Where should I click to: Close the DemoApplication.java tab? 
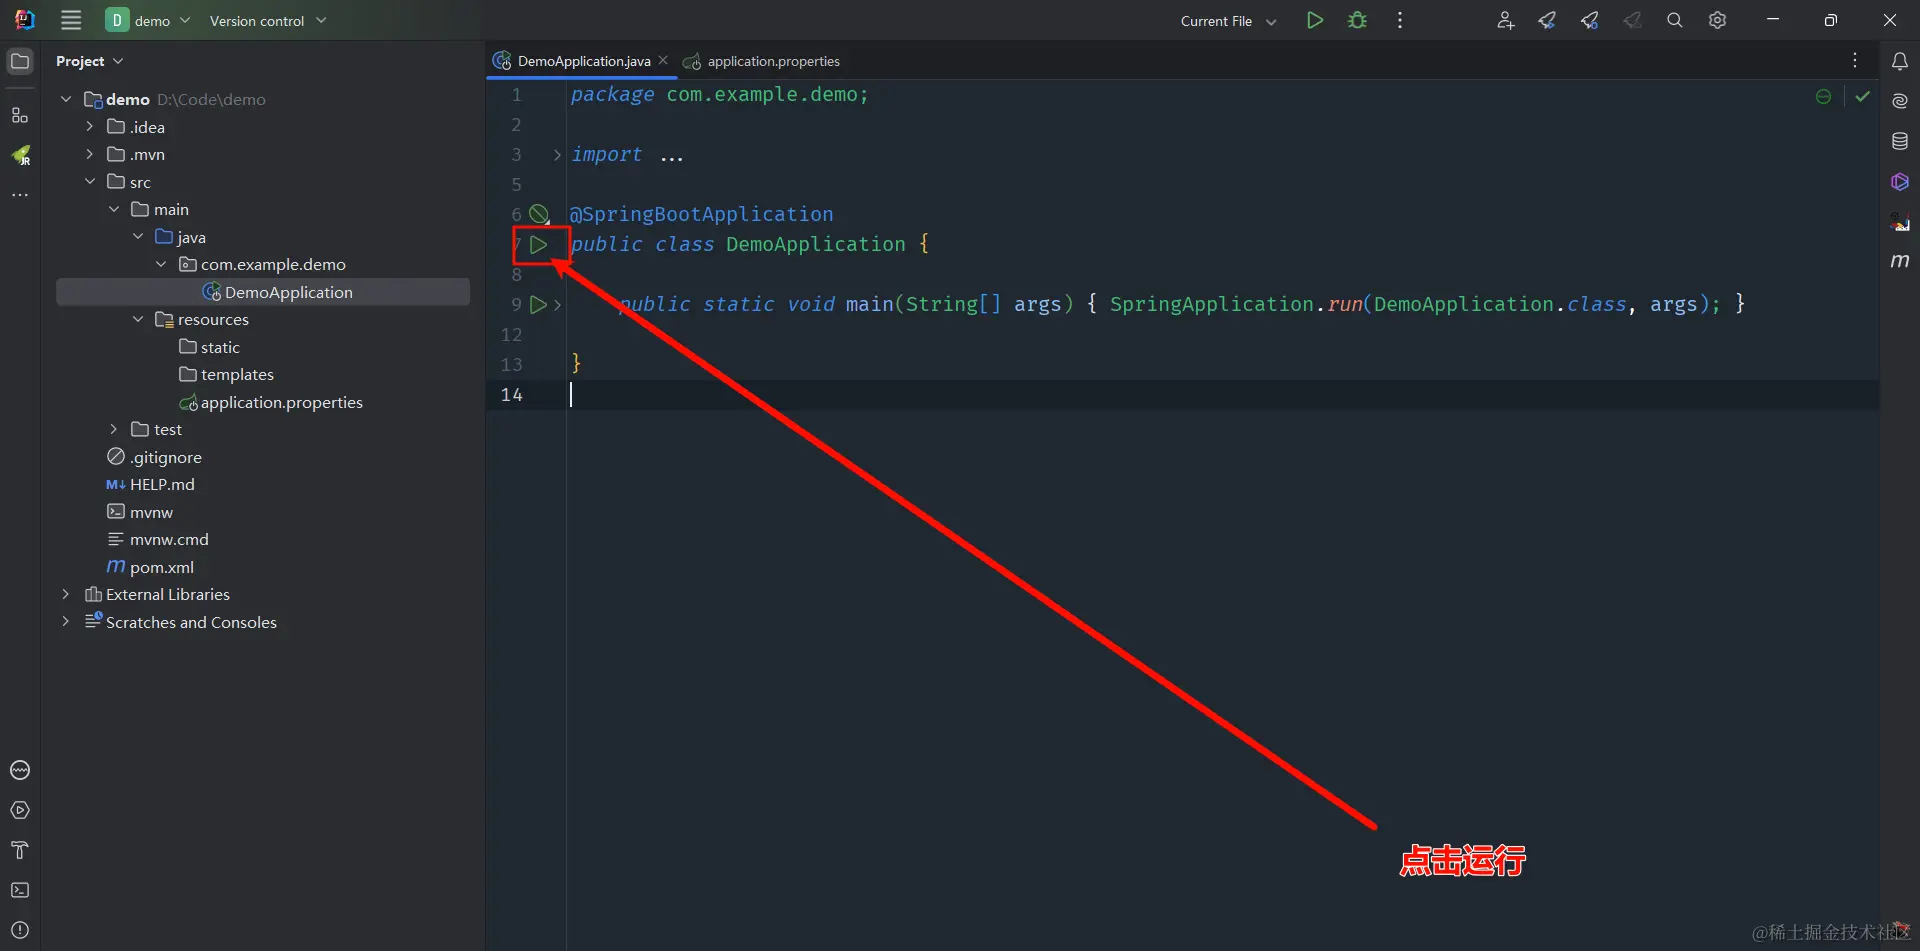[663, 61]
